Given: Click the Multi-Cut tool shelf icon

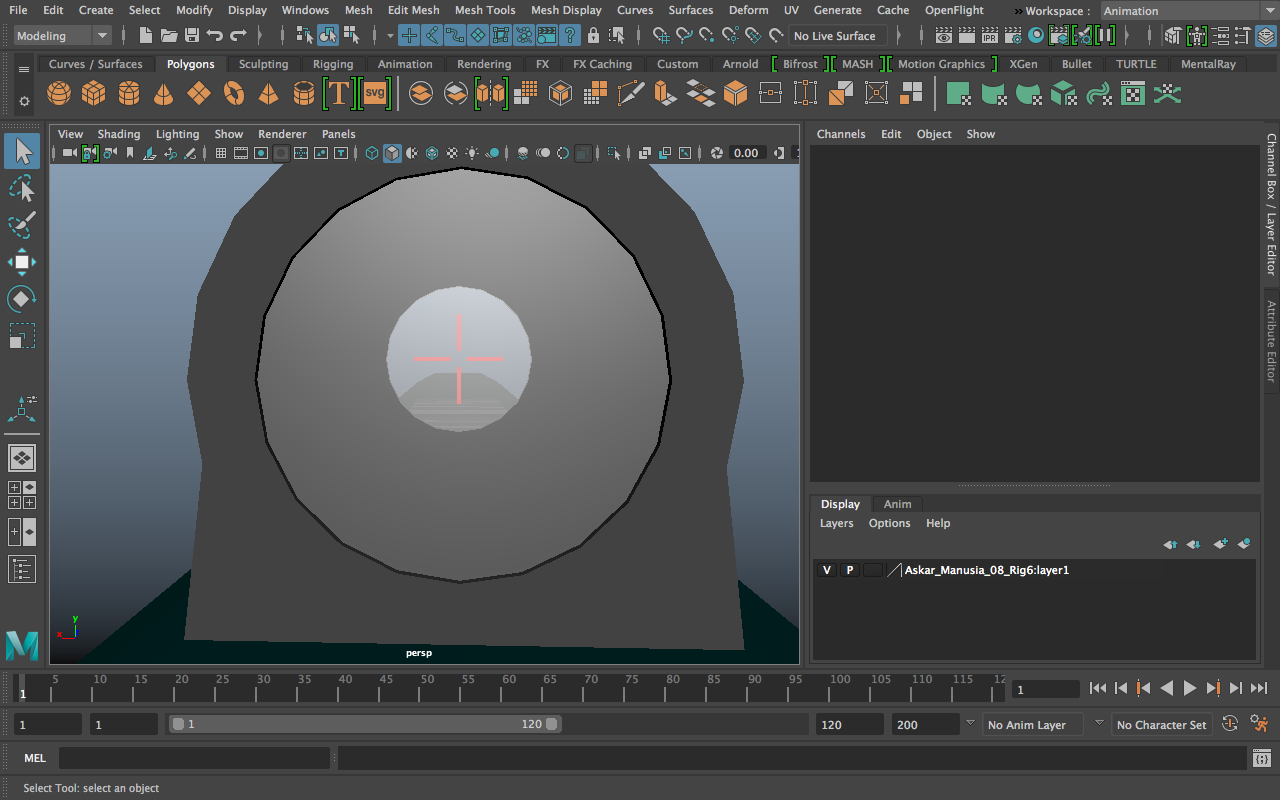Looking at the screenshot, I should click(631, 94).
